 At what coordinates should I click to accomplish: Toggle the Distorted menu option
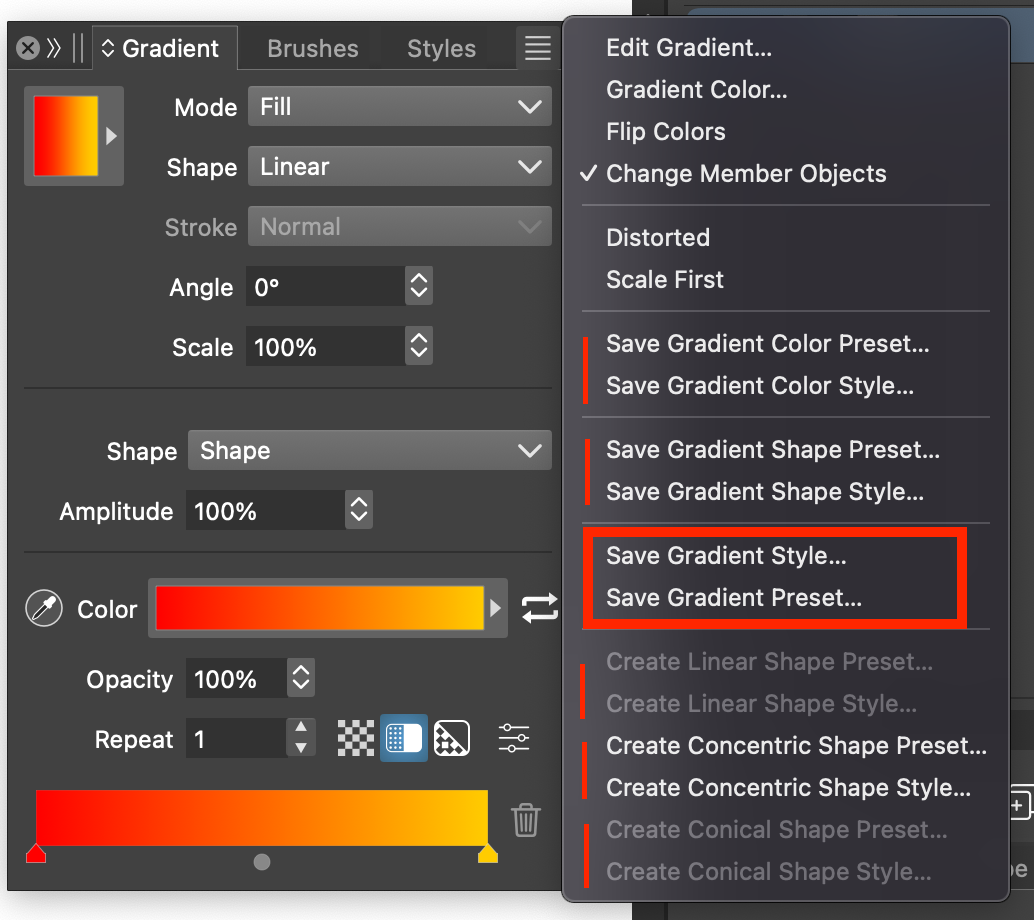tap(658, 238)
